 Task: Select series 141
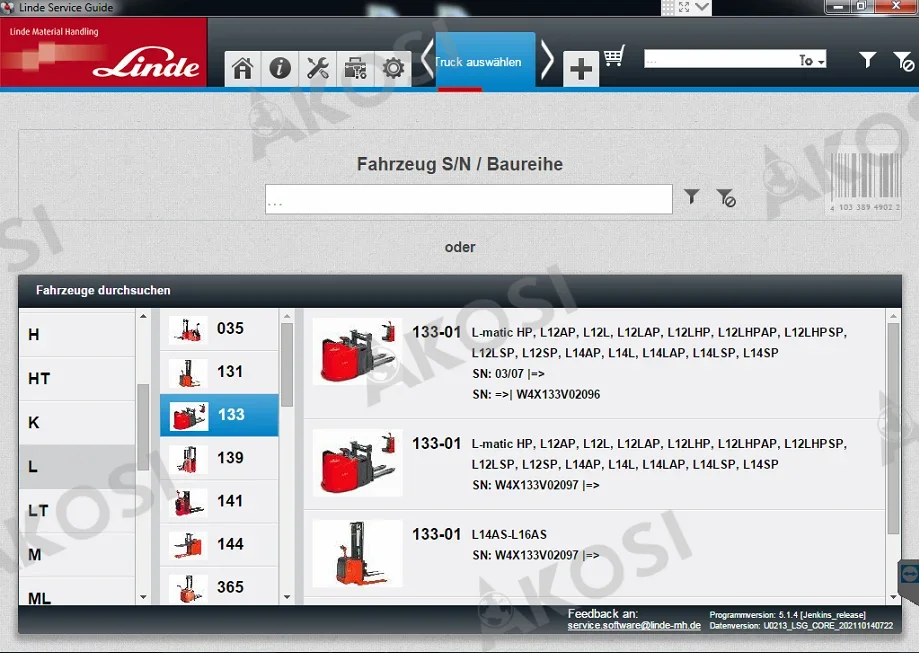(x=219, y=501)
